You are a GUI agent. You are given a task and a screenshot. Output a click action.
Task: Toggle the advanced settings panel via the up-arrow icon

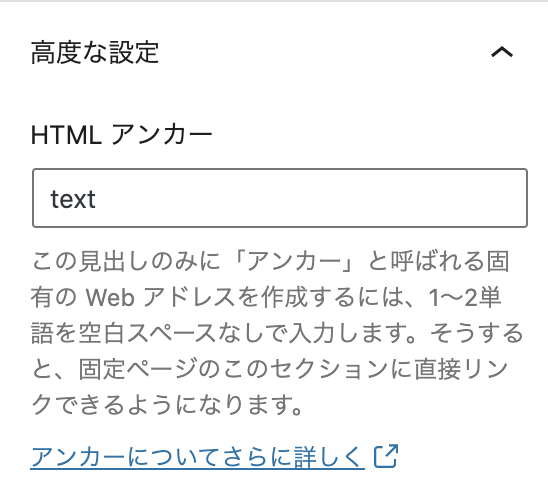[502, 52]
